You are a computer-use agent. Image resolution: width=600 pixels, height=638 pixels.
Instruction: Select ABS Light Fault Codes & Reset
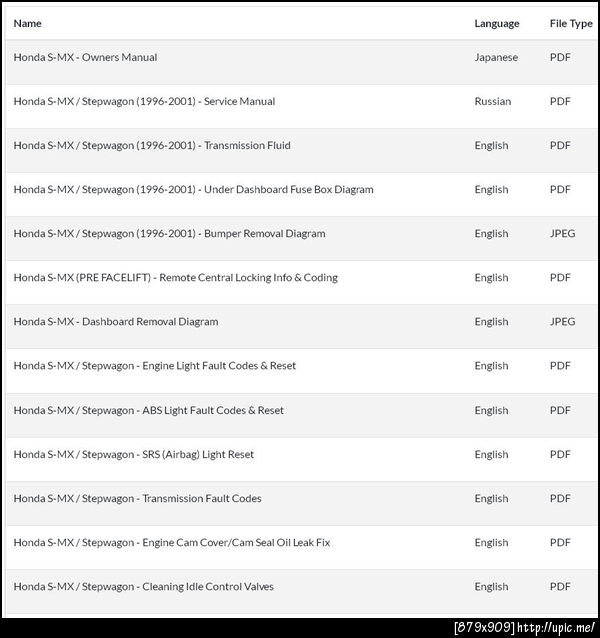pos(148,410)
